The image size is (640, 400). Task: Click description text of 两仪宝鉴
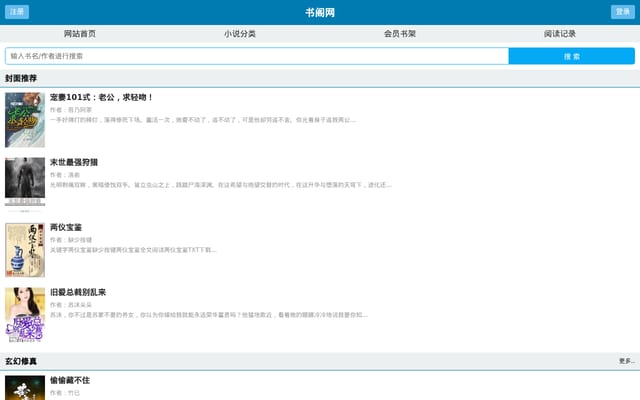pos(133,250)
